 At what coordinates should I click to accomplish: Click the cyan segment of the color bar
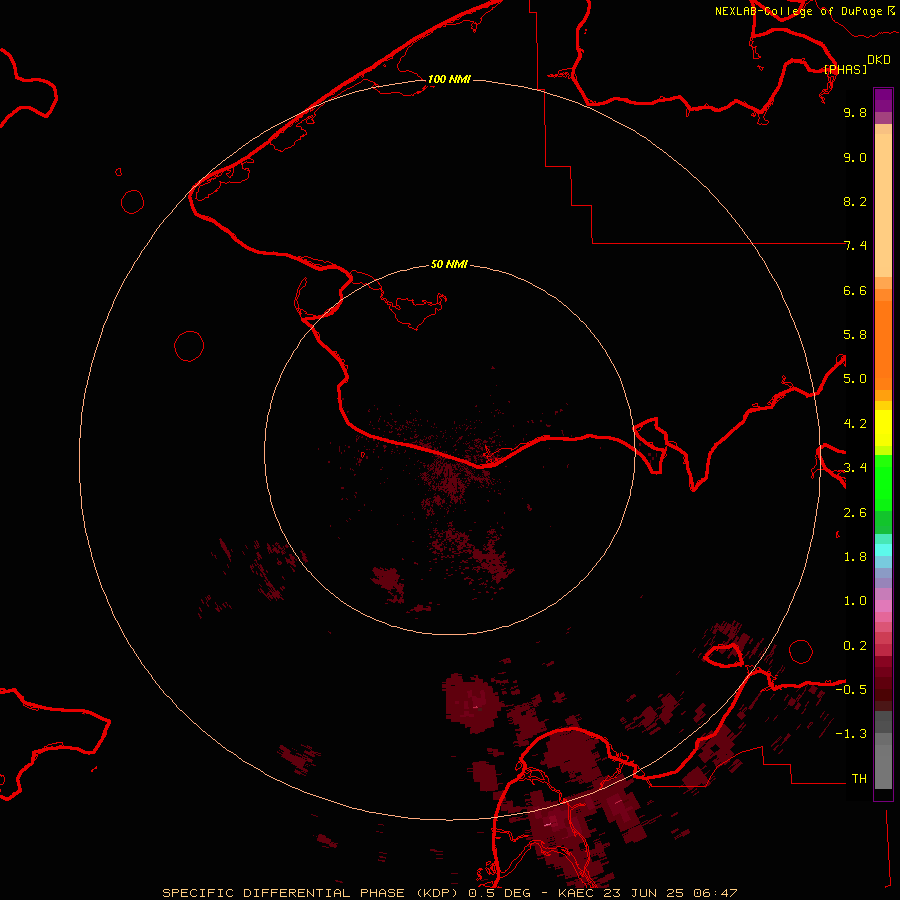[x=883, y=550]
